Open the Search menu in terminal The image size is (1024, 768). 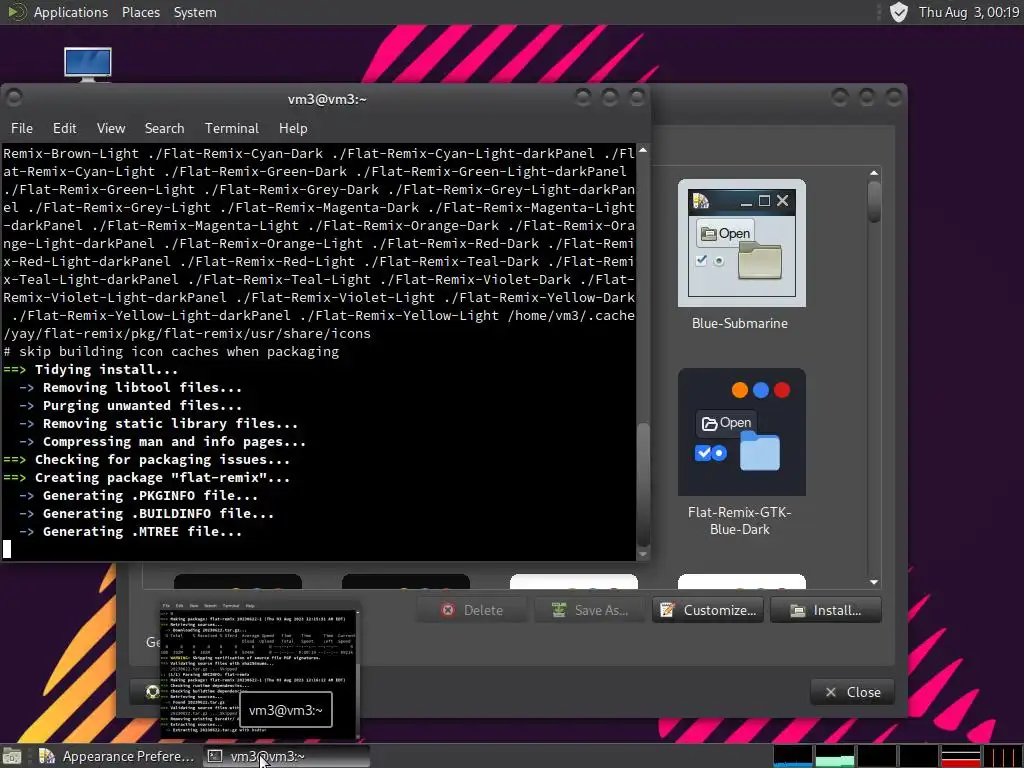pyautogui.click(x=165, y=128)
